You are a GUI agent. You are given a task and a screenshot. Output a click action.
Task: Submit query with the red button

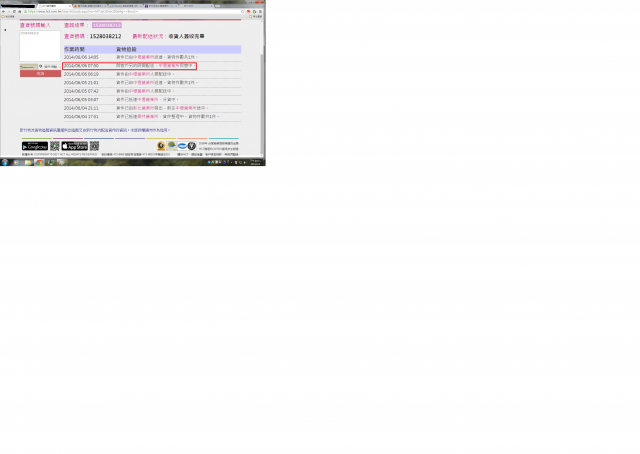click(x=40, y=73)
